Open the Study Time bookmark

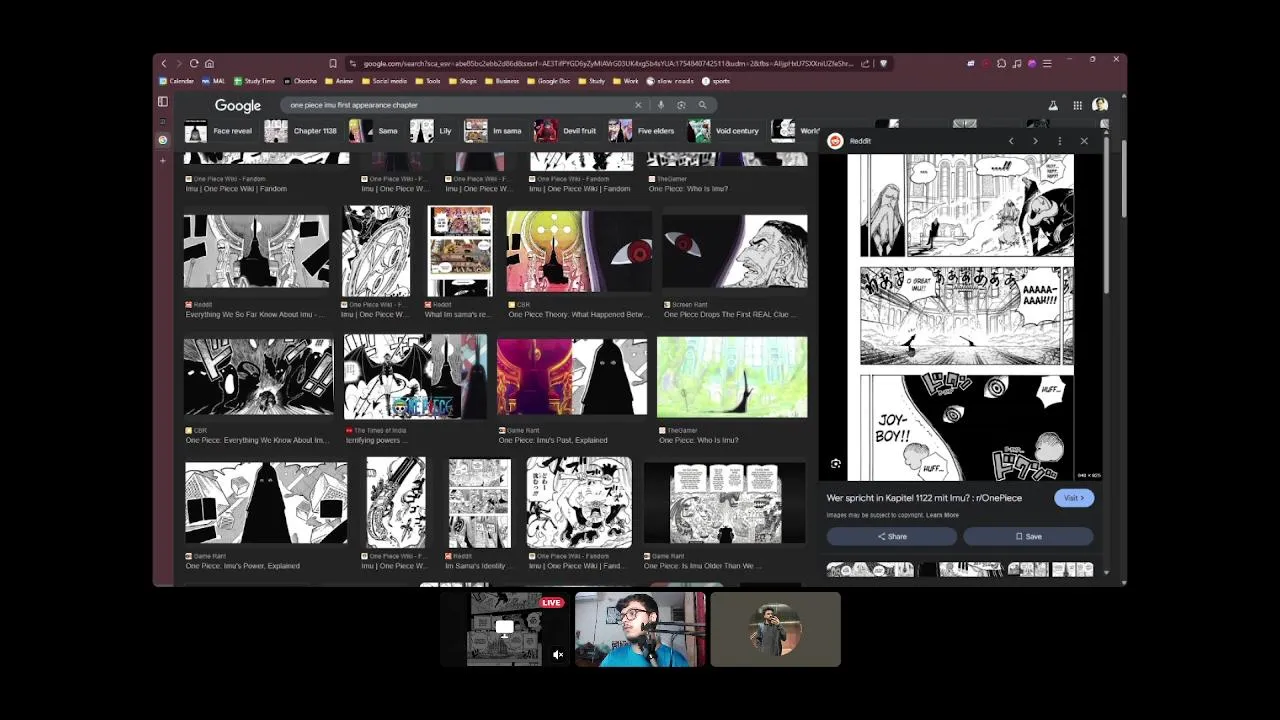tap(254, 81)
